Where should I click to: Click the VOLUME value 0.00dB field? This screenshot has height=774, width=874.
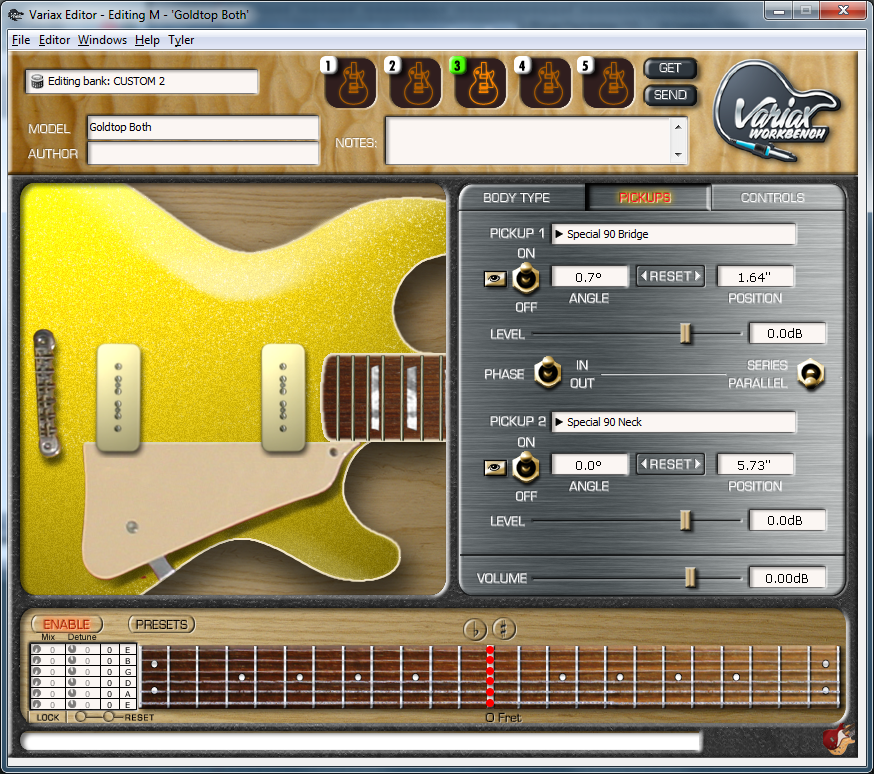pyautogui.click(x=786, y=578)
